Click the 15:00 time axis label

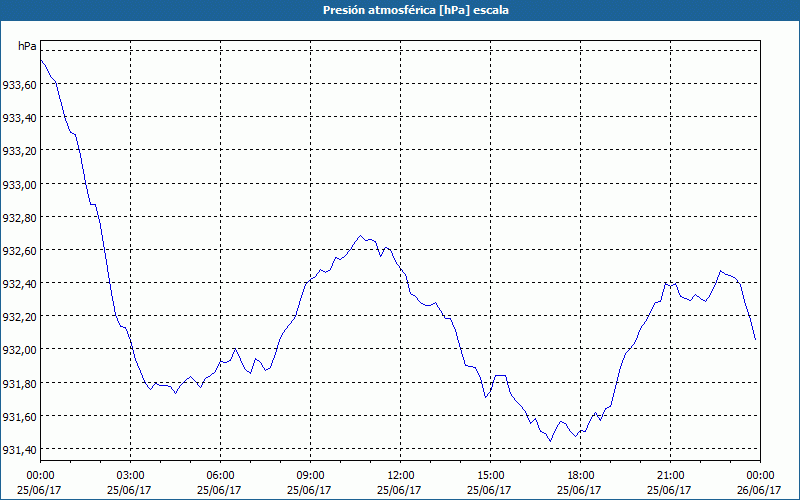point(490,476)
